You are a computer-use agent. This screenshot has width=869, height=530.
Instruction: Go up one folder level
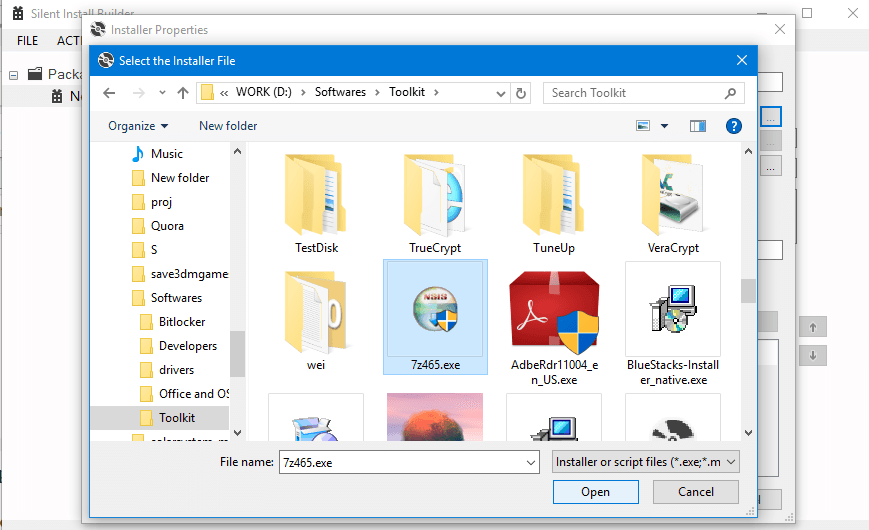(183, 93)
